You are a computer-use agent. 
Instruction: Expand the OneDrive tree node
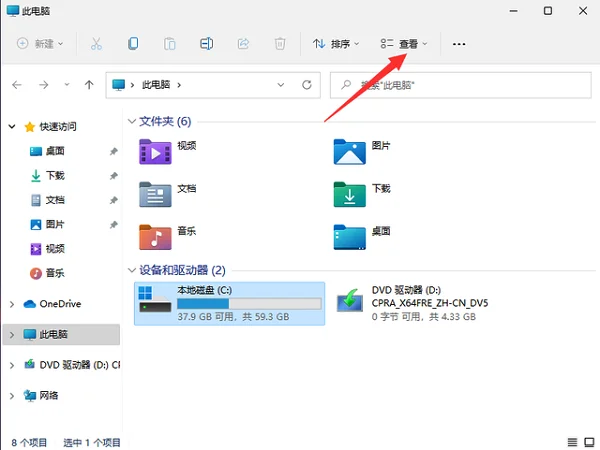pos(12,304)
